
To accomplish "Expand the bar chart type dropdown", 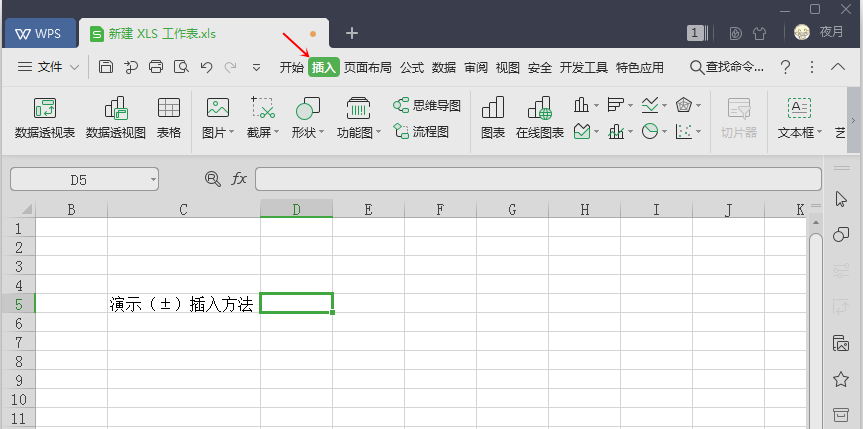I will 630,105.
